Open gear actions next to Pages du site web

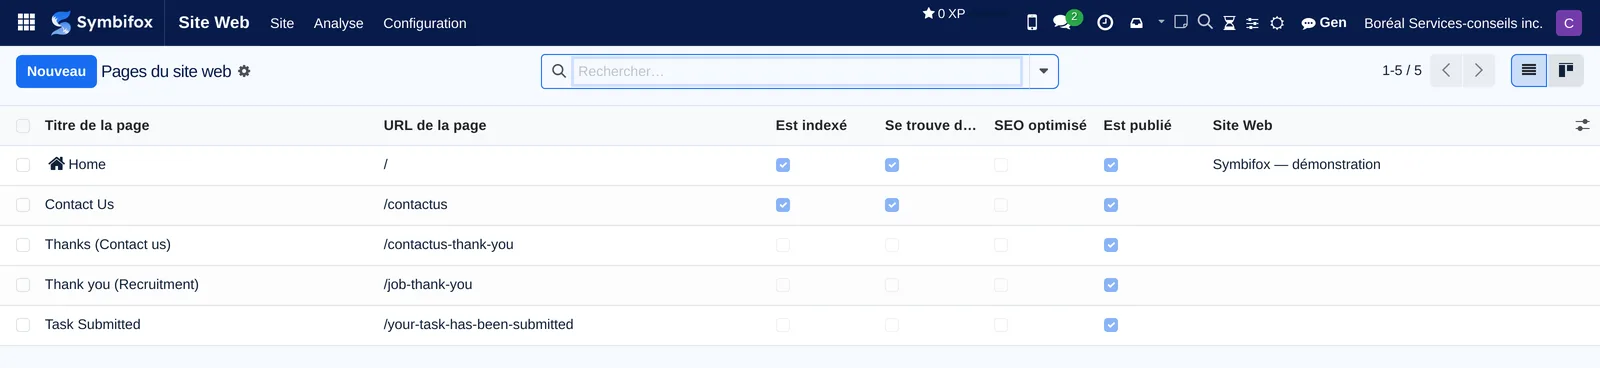coord(244,71)
